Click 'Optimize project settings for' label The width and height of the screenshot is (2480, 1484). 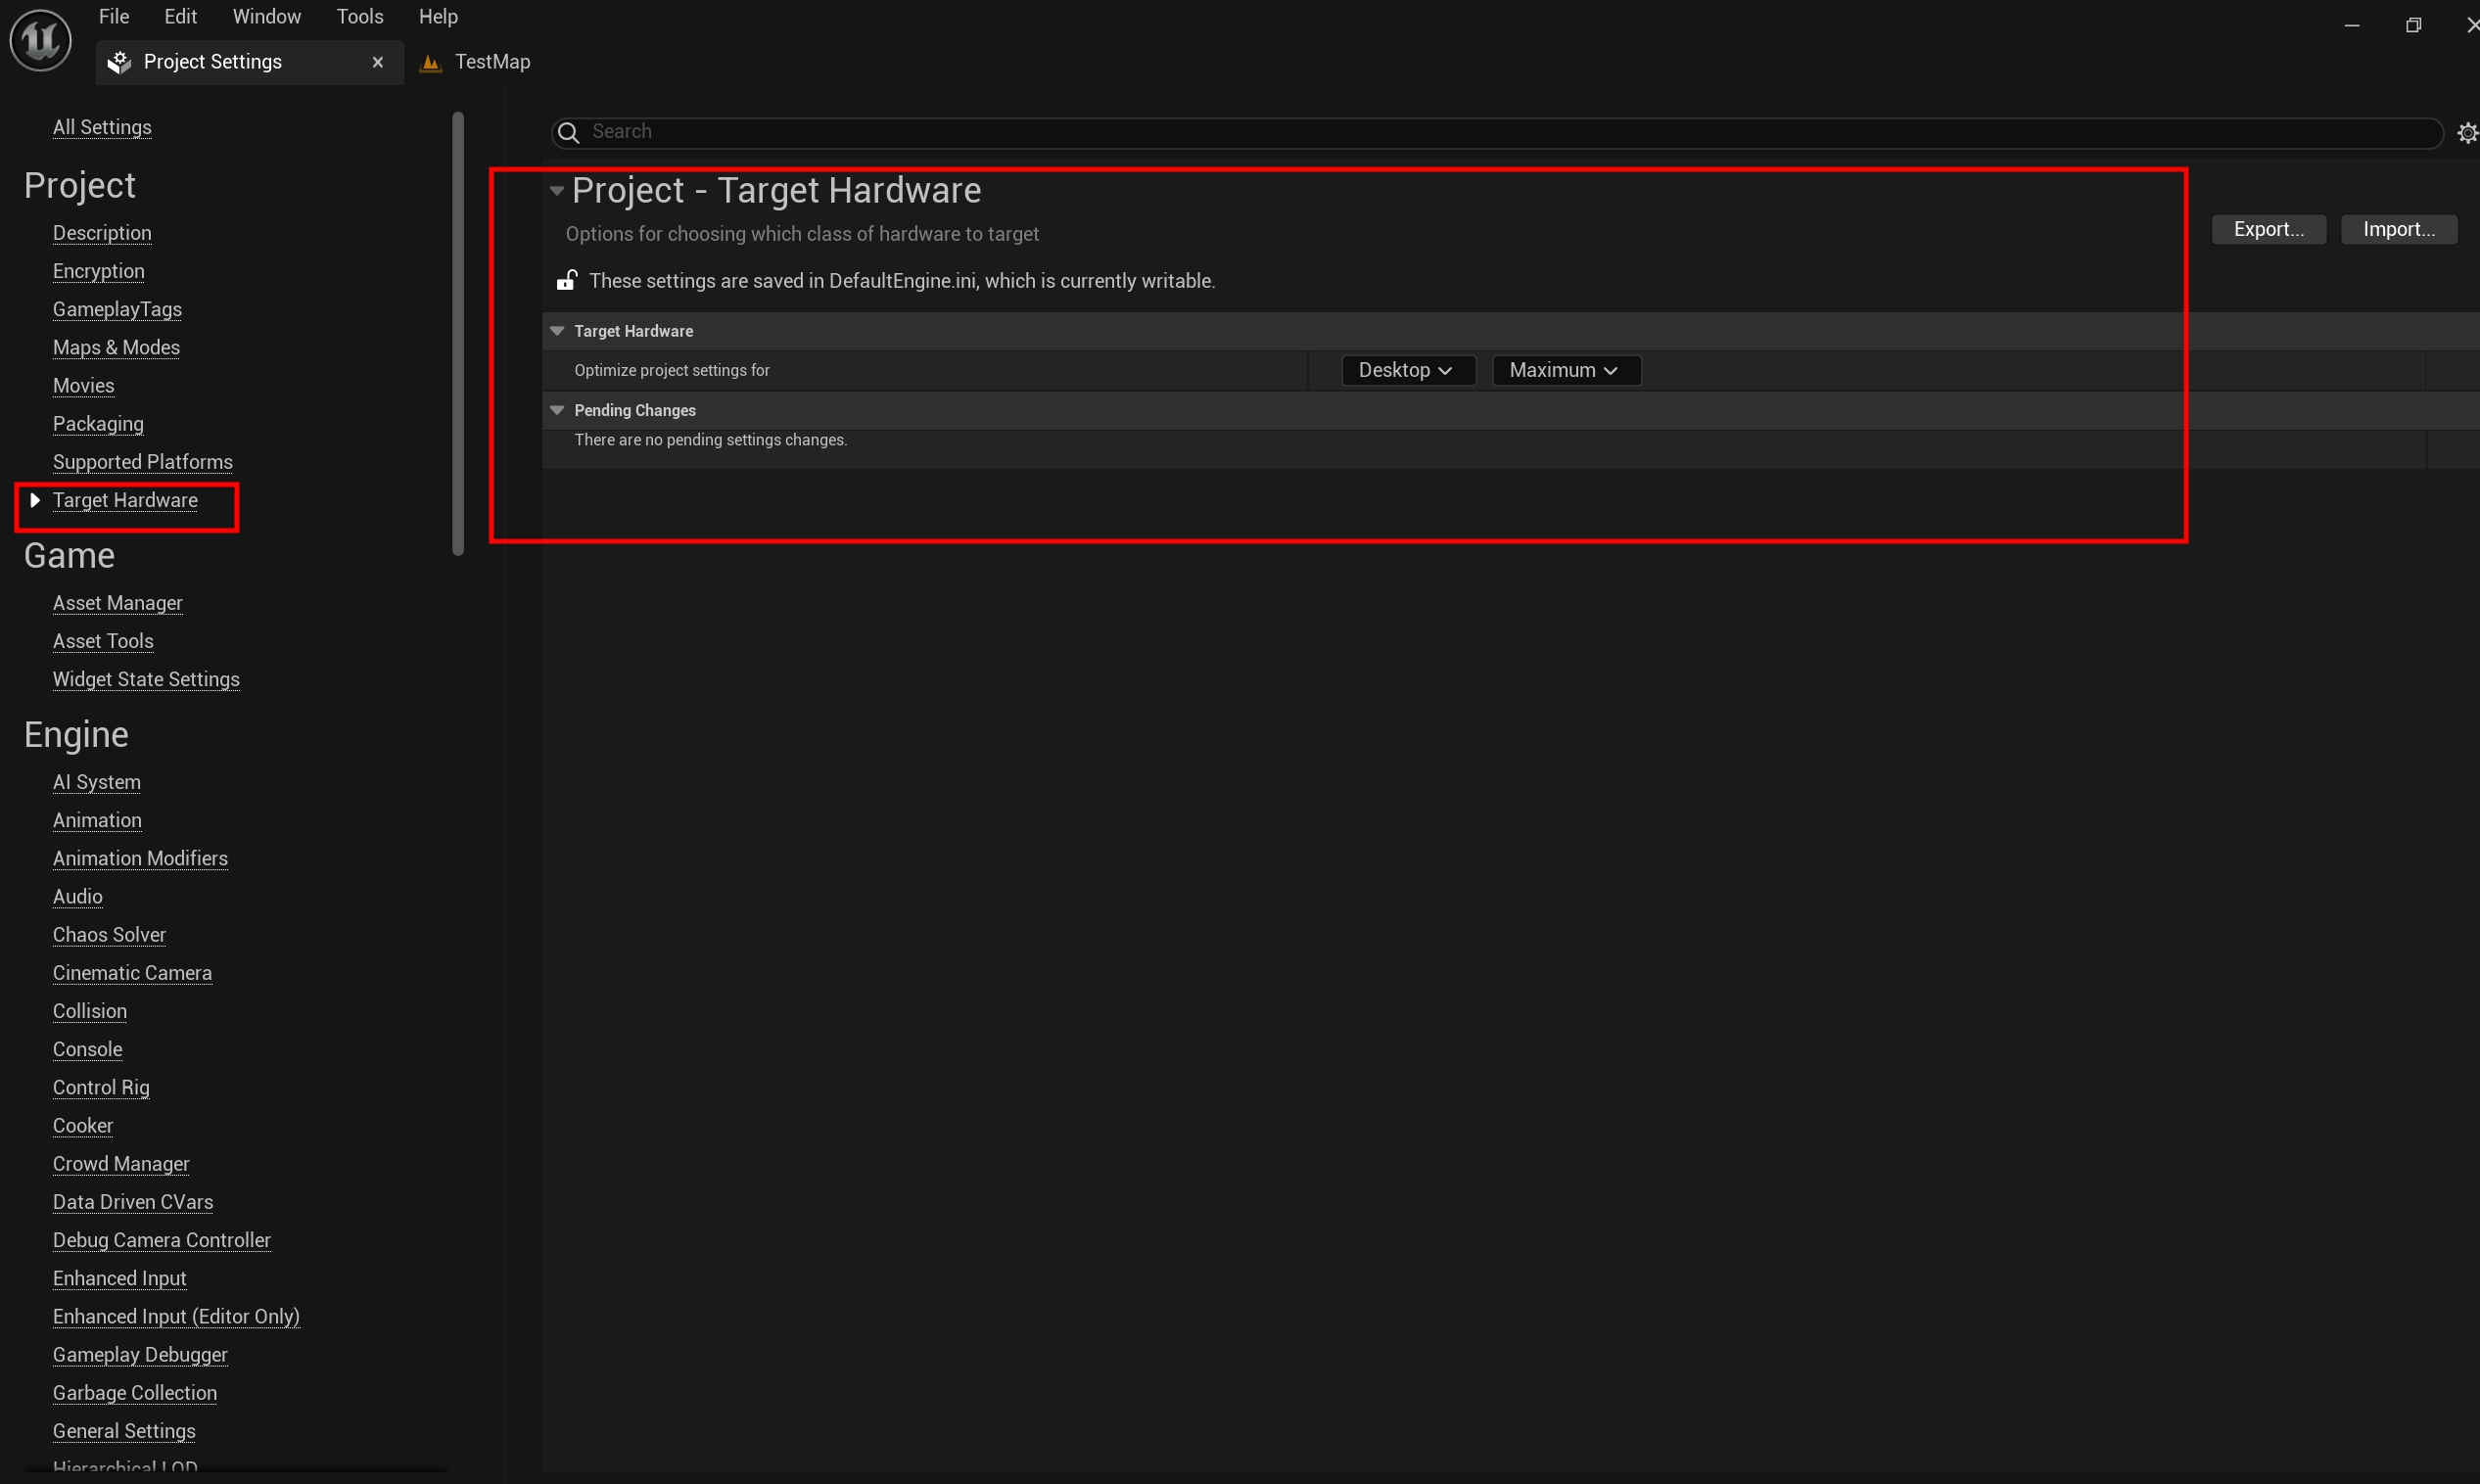click(672, 370)
